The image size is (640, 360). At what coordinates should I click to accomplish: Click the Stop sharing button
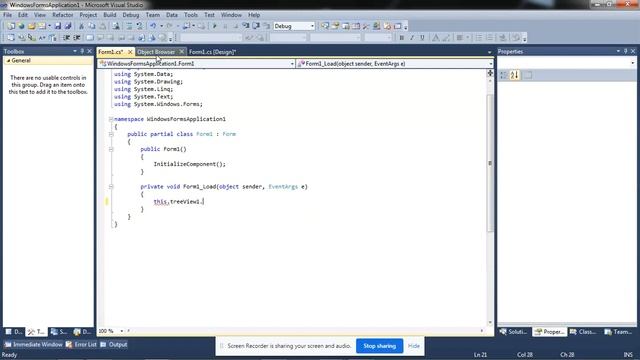[380, 346]
